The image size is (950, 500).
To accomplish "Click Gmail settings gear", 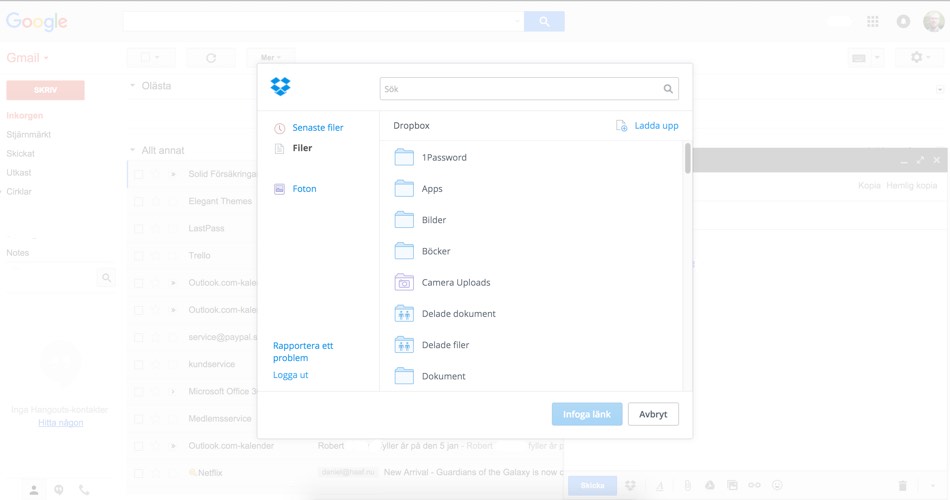I will click(917, 57).
